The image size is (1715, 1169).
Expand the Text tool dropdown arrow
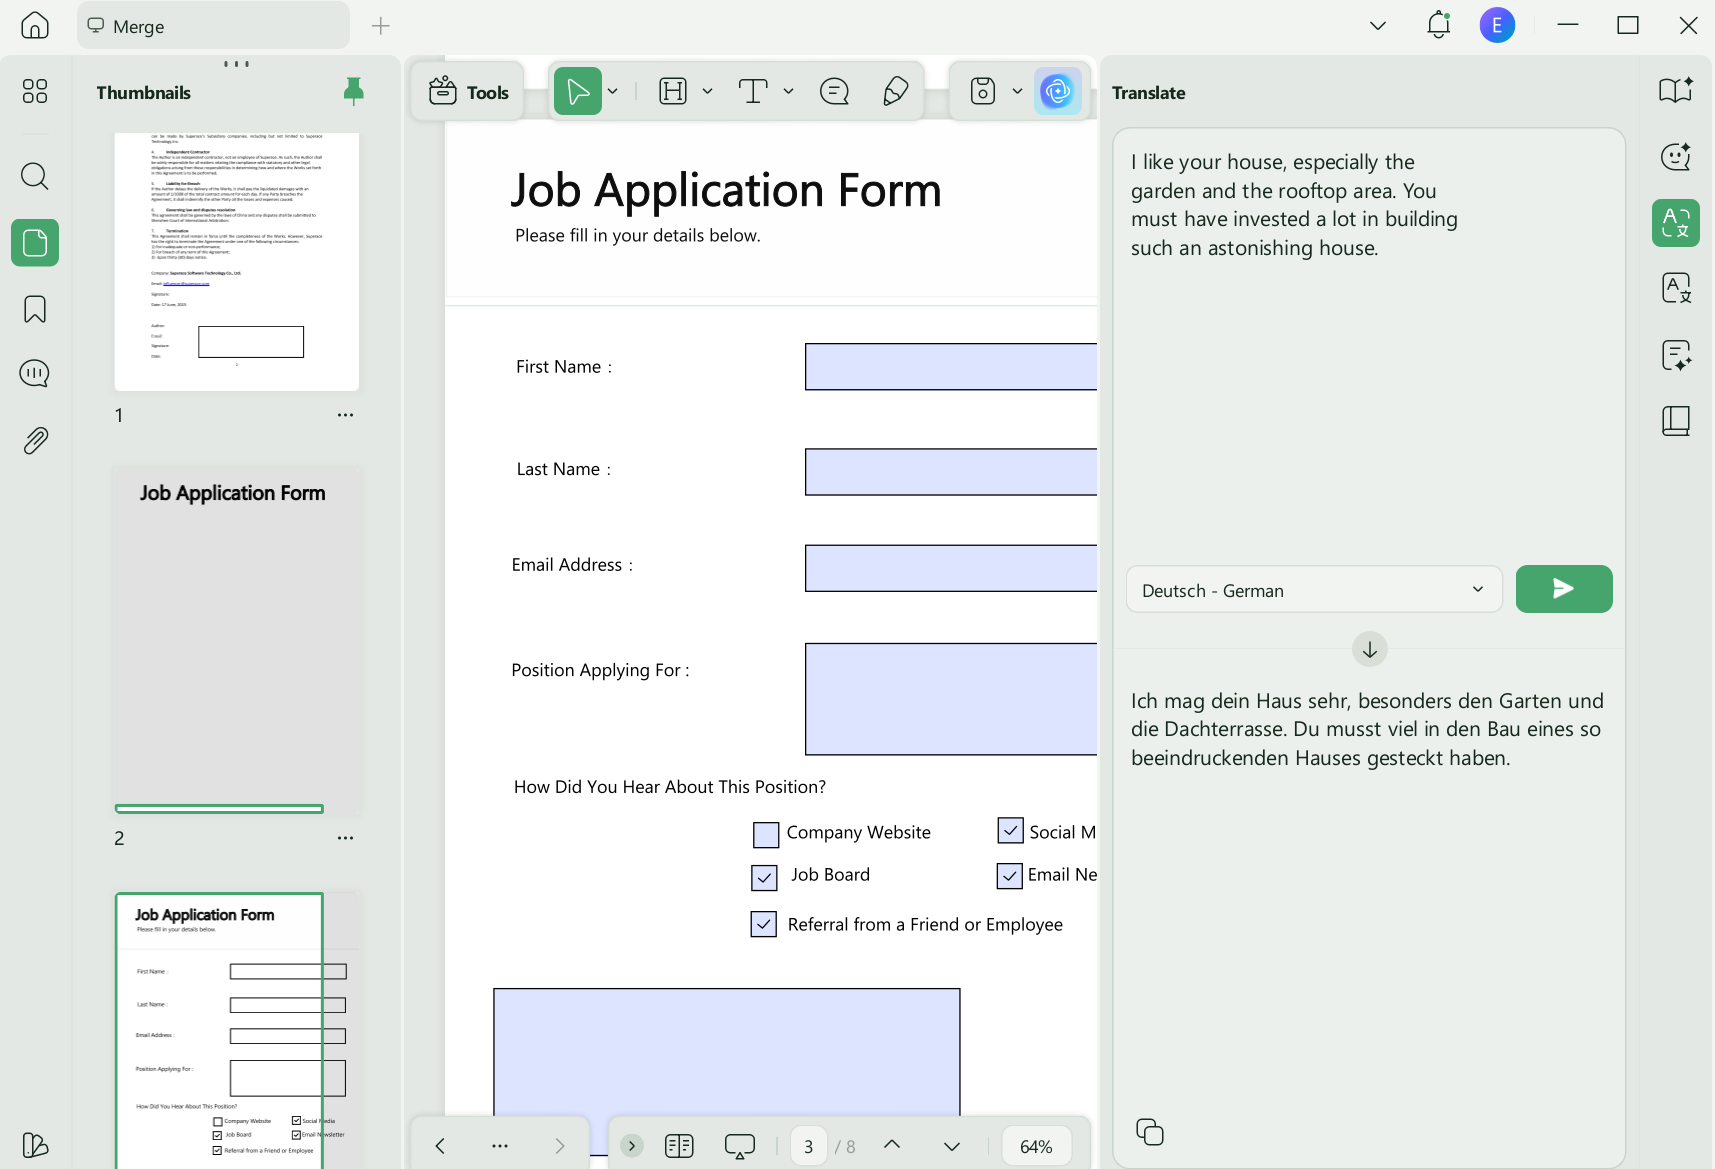pos(788,92)
